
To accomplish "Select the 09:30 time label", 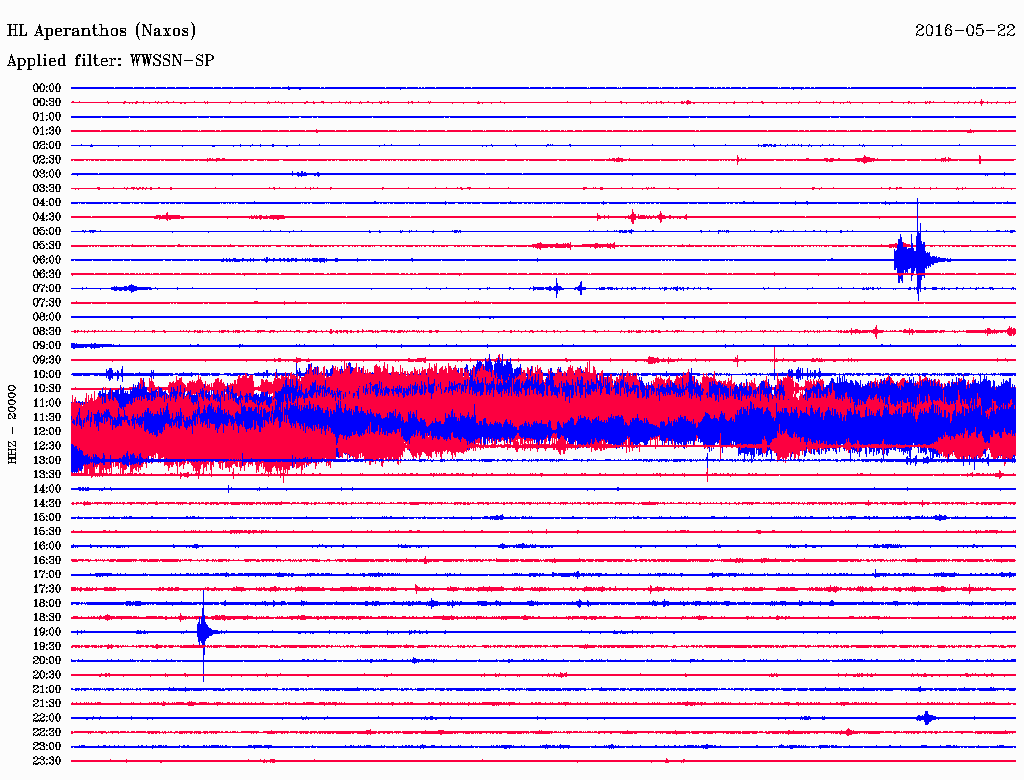I will [x=47, y=360].
